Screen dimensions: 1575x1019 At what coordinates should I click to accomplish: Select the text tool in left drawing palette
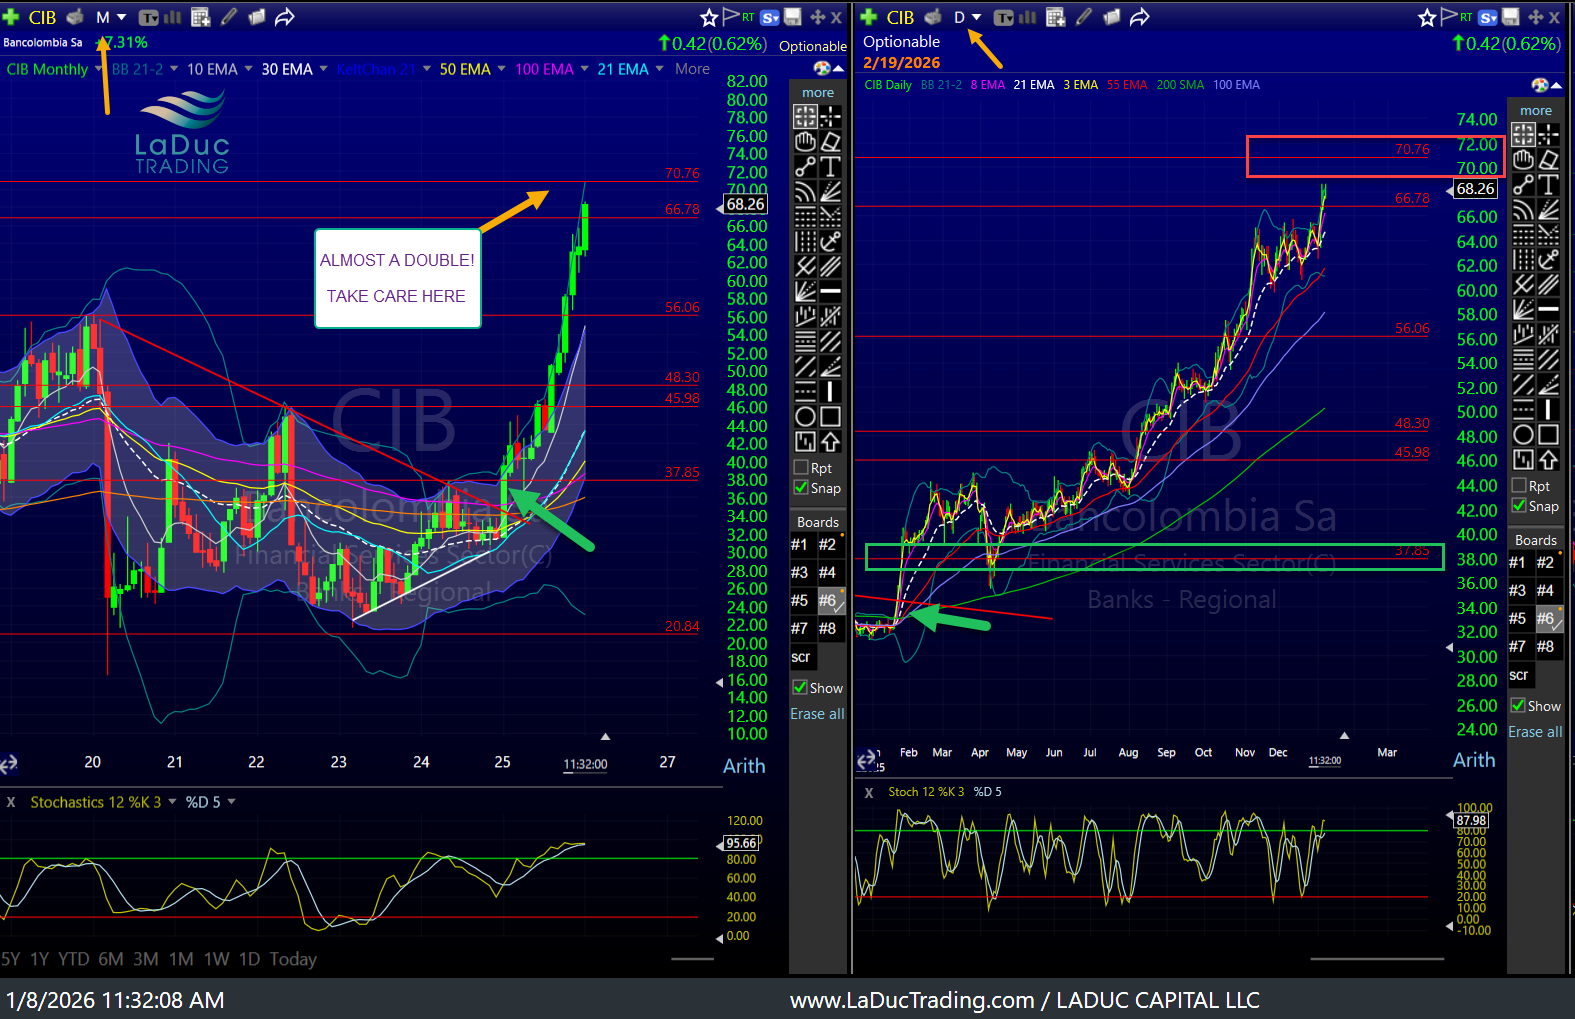point(831,167)
